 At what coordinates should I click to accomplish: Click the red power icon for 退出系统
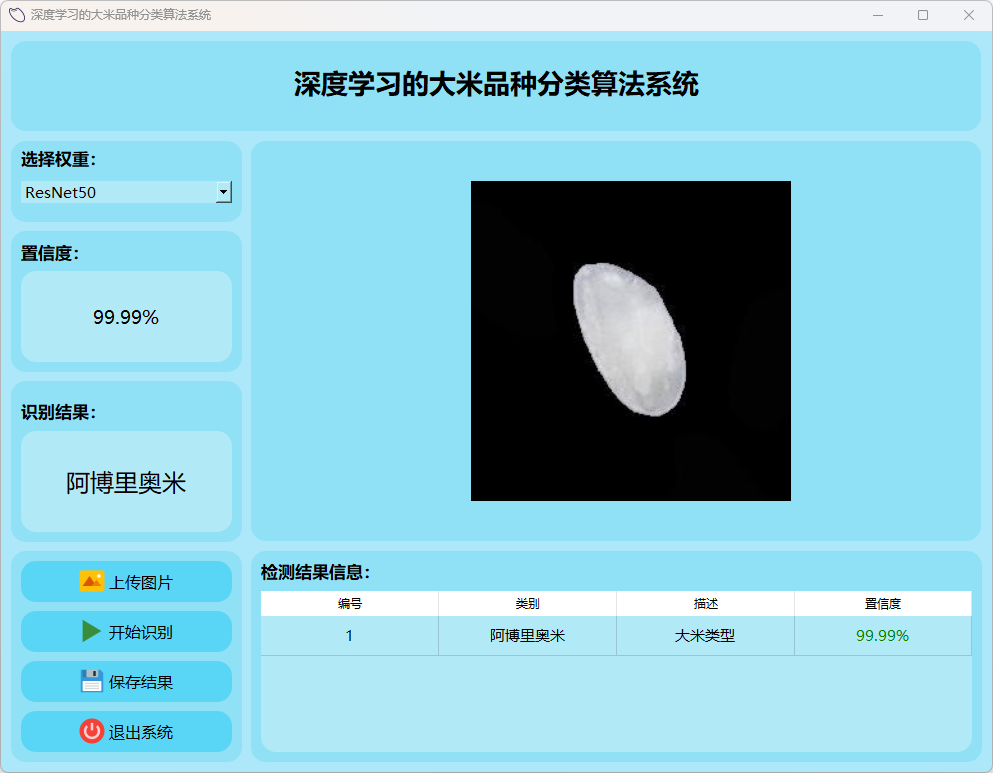(92, 732)
